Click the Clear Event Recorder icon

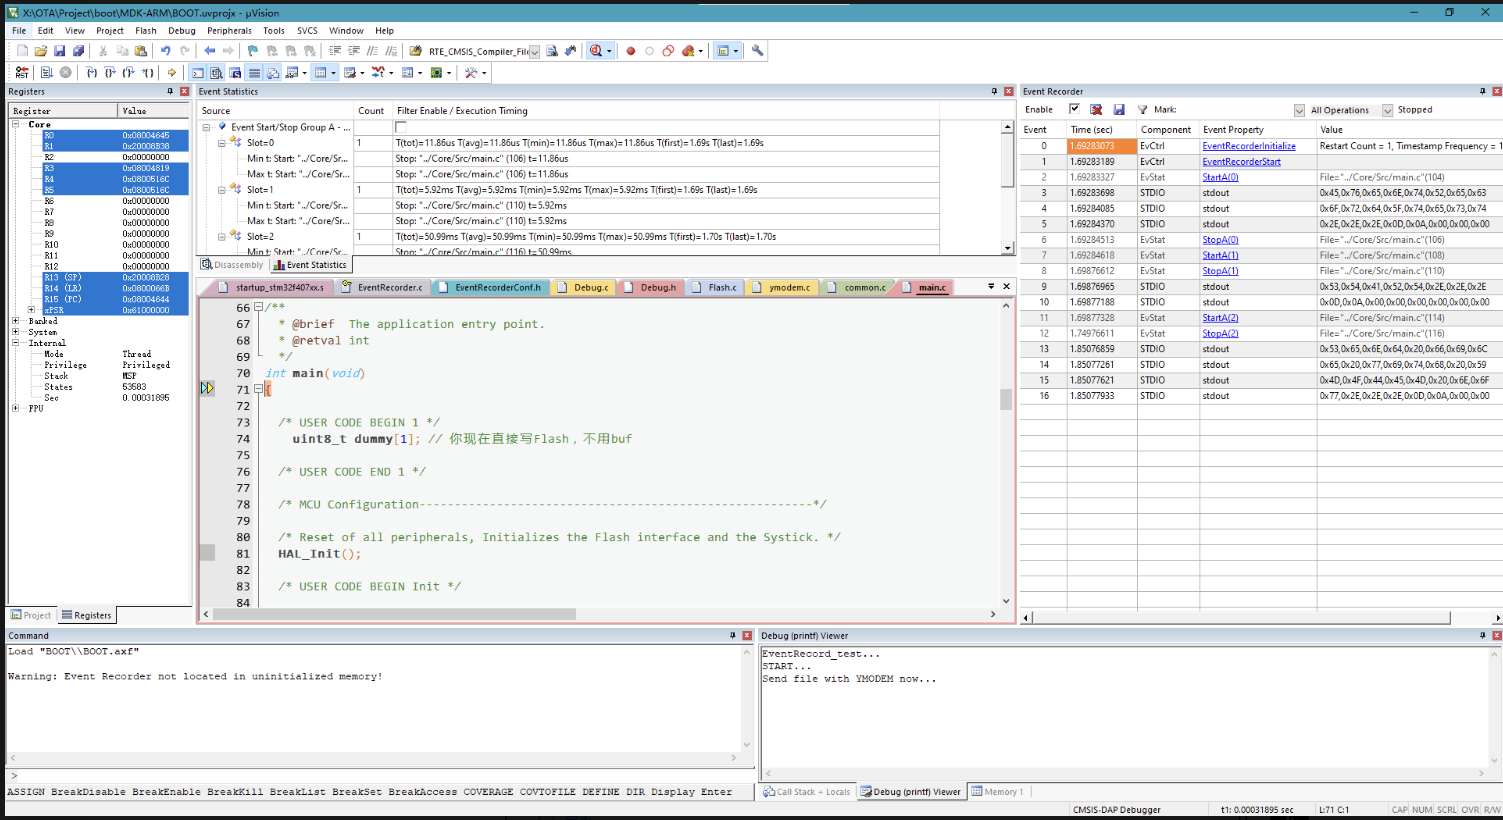1096,110
